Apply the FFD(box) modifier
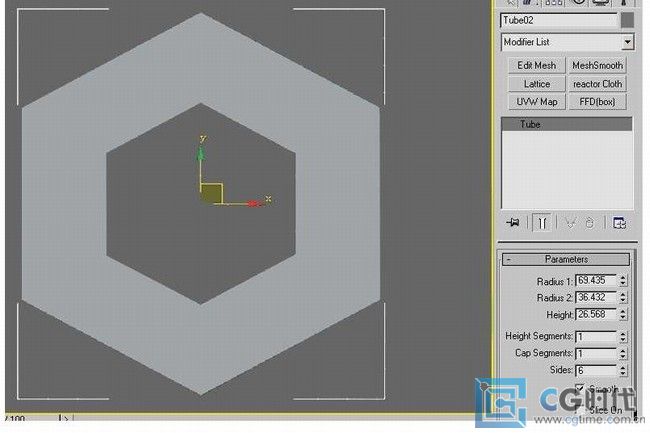 point(597,102)
